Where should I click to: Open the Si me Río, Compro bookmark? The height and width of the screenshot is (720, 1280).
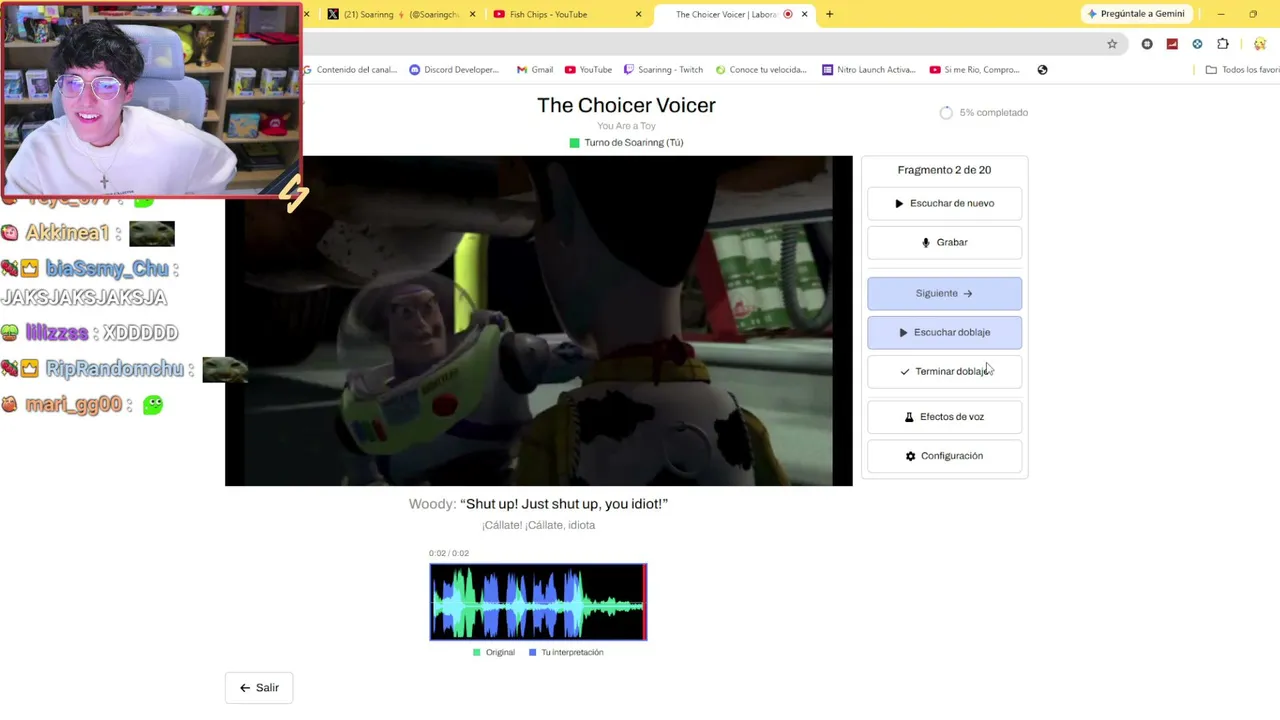pyautogui.click(x=975, y=70)
